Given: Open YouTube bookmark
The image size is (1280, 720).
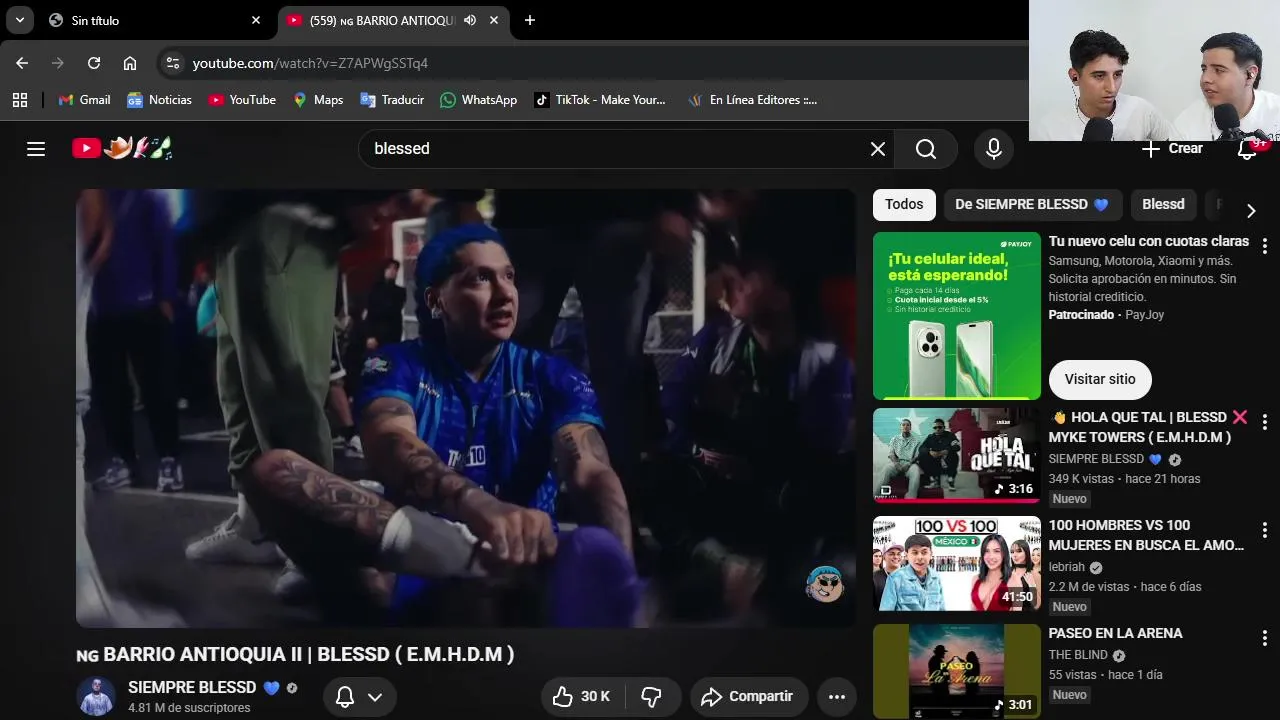Looking at the screenshot, I should pyautogui.click(x=243, y=100).
